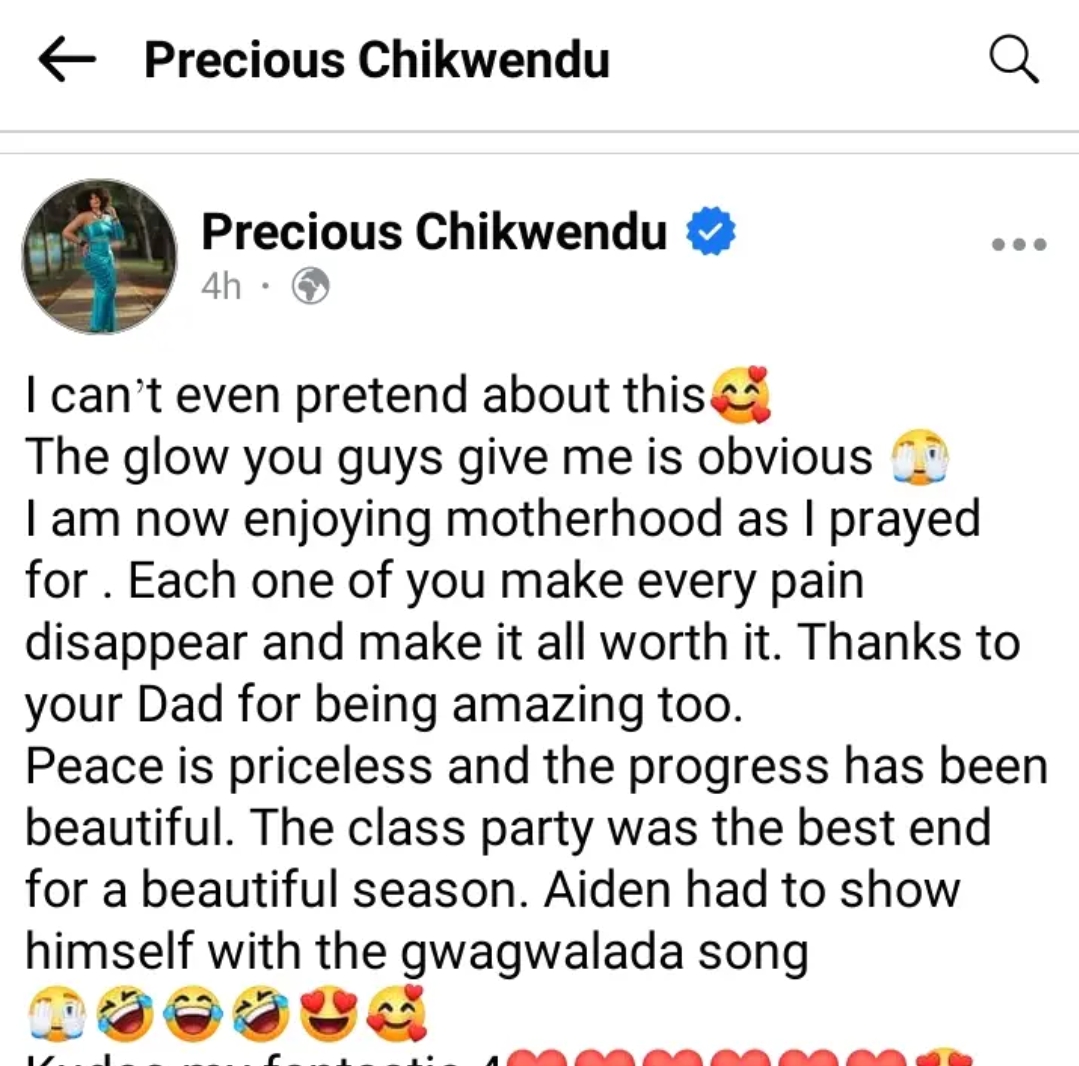Tap the 4h post timestamp
1079x1066 pixels.
221,286
